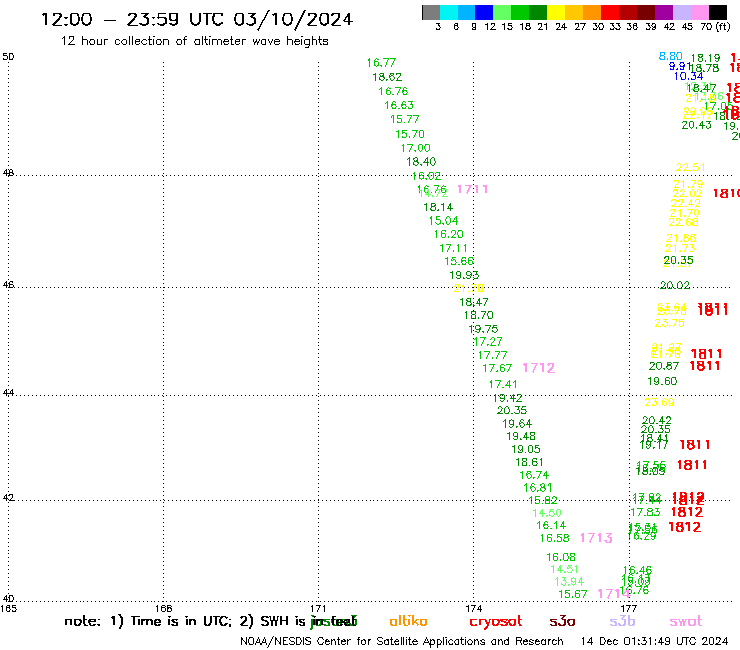Click the wave height value 18.40
Screen dimensions: 740x650
pos(421,162)
